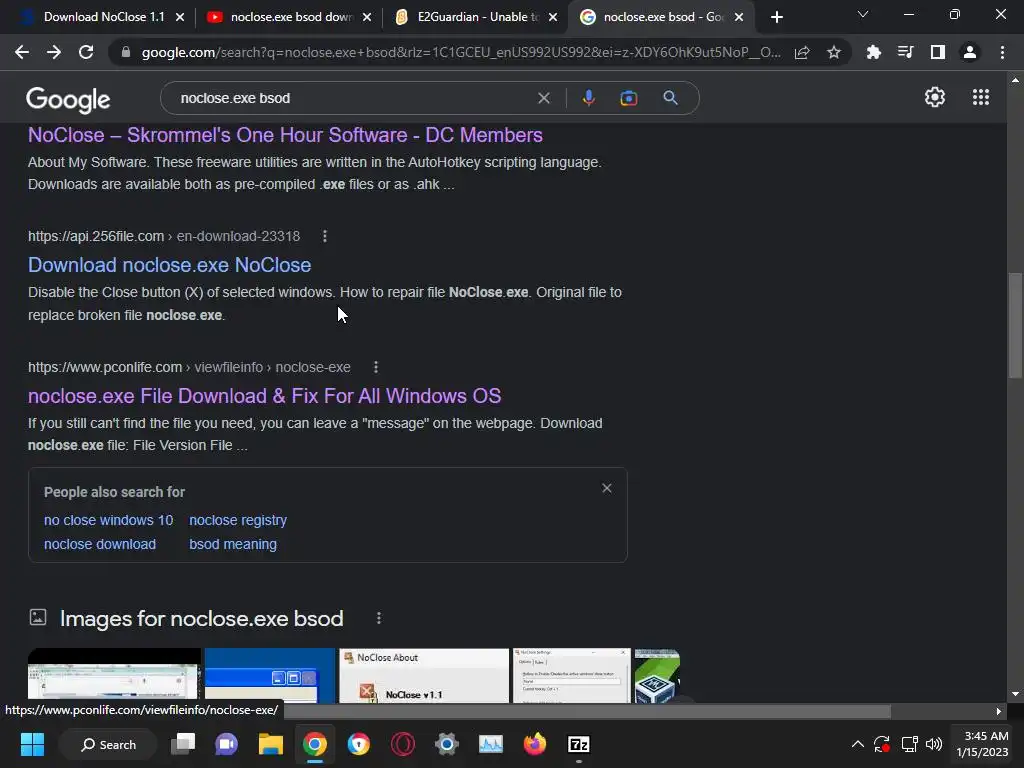Go back to the previous page
This screenshot has width=1024, height=768.
click(x=22, y=52)
